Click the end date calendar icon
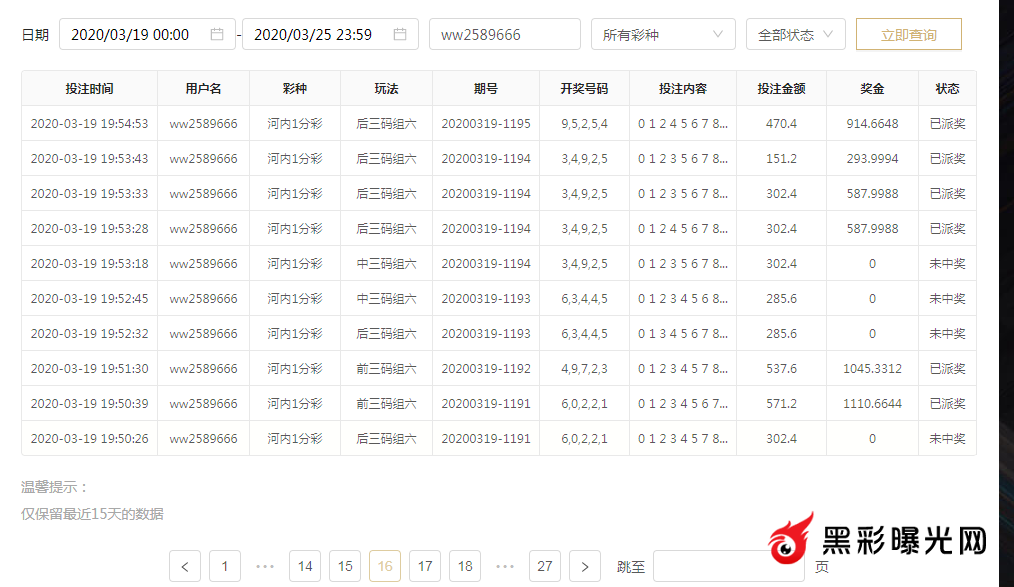1014x587 pixels. (x=400, y=34)
